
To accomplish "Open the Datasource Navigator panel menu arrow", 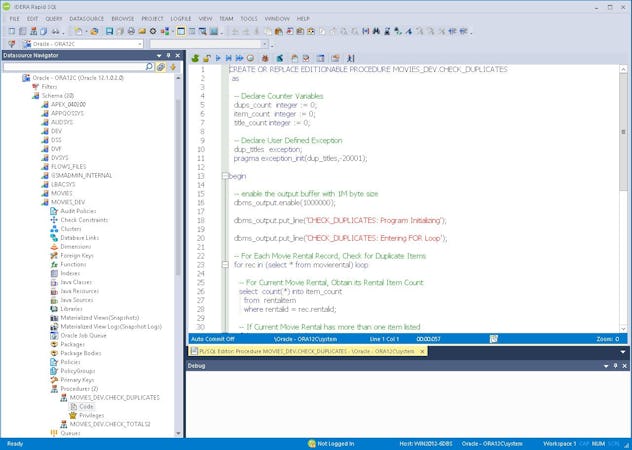I will [x=159, y=55].
